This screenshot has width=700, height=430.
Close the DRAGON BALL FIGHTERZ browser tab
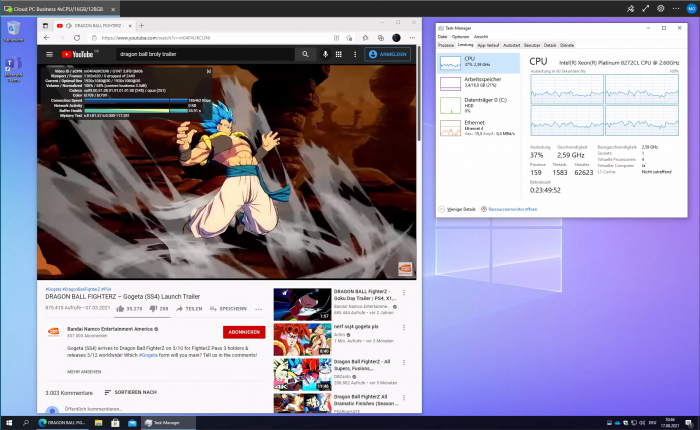coord(130,25)
